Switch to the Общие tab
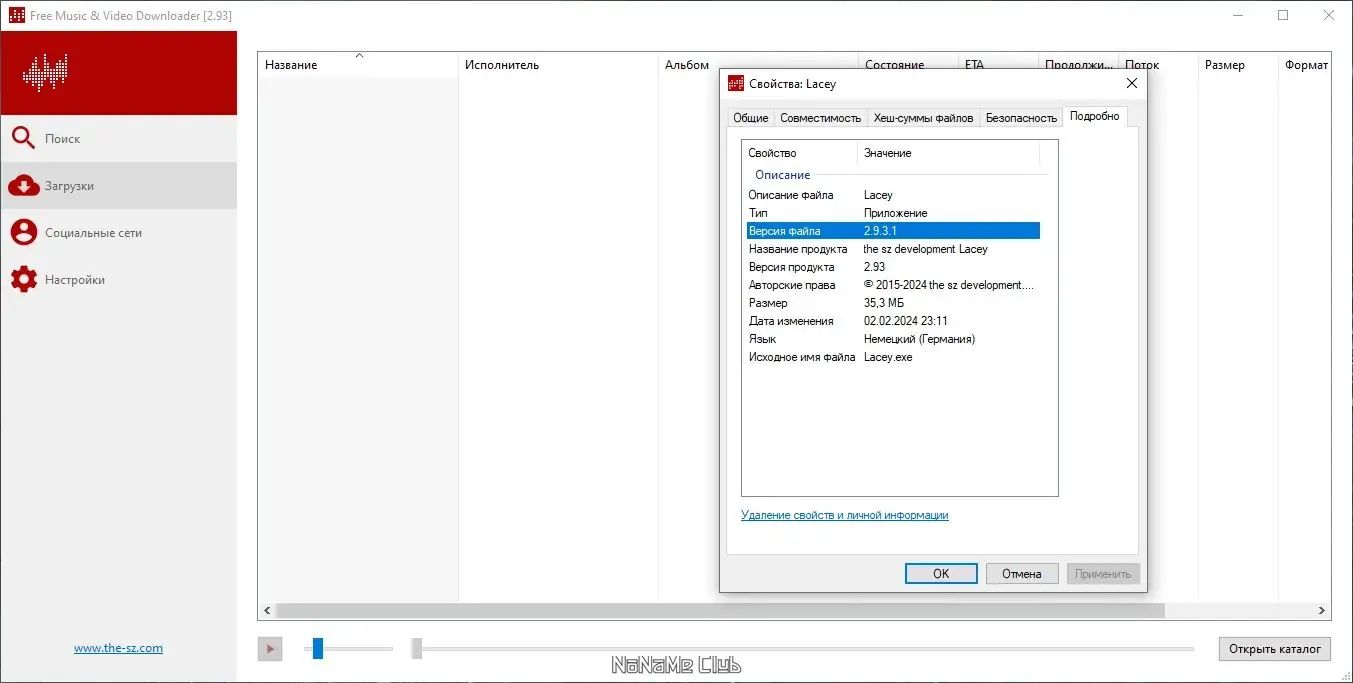Image resolution: width=1353 pixels, height=683 pixels. coord(751,118)
